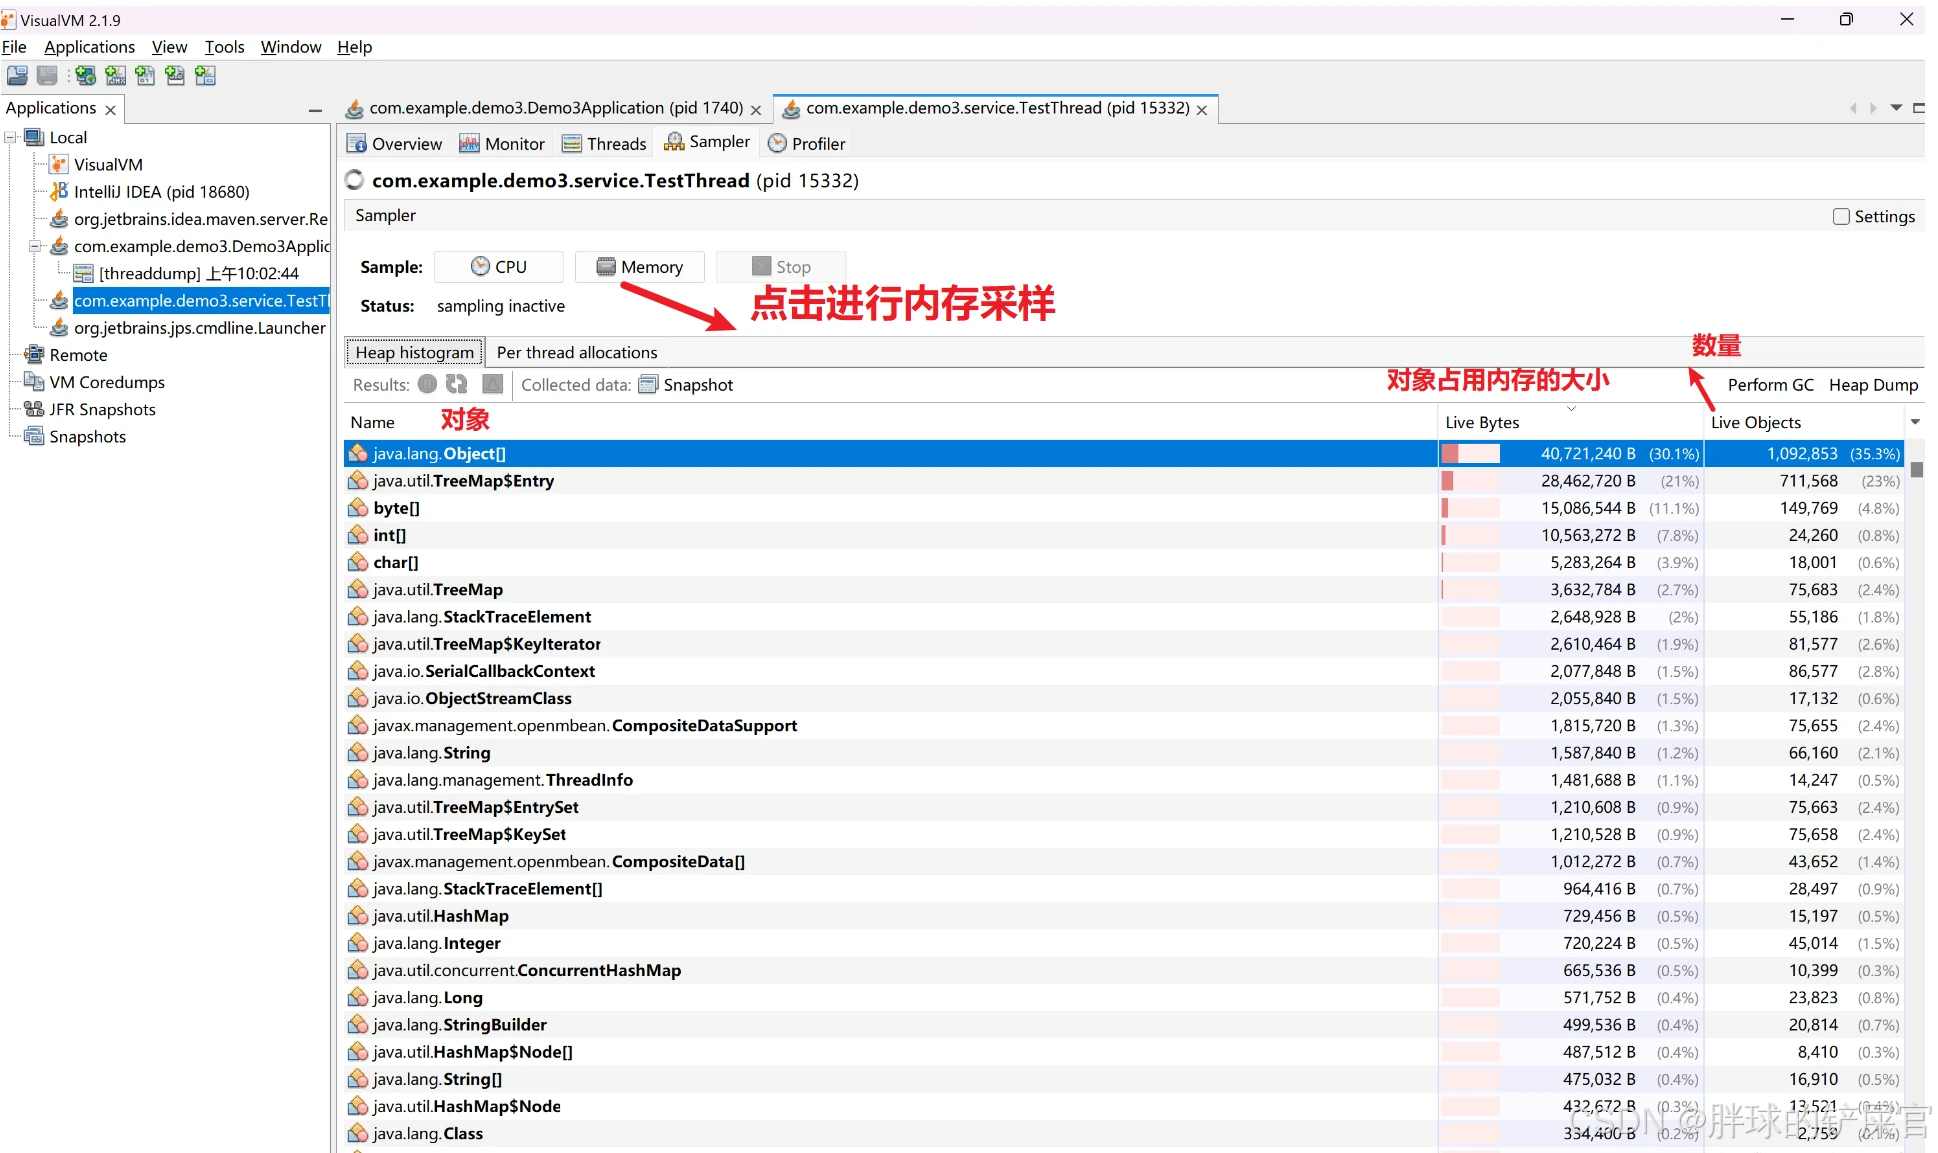
Task: Select the java.lang.StringBuilder row
Action: [x=1124, y=1025]
